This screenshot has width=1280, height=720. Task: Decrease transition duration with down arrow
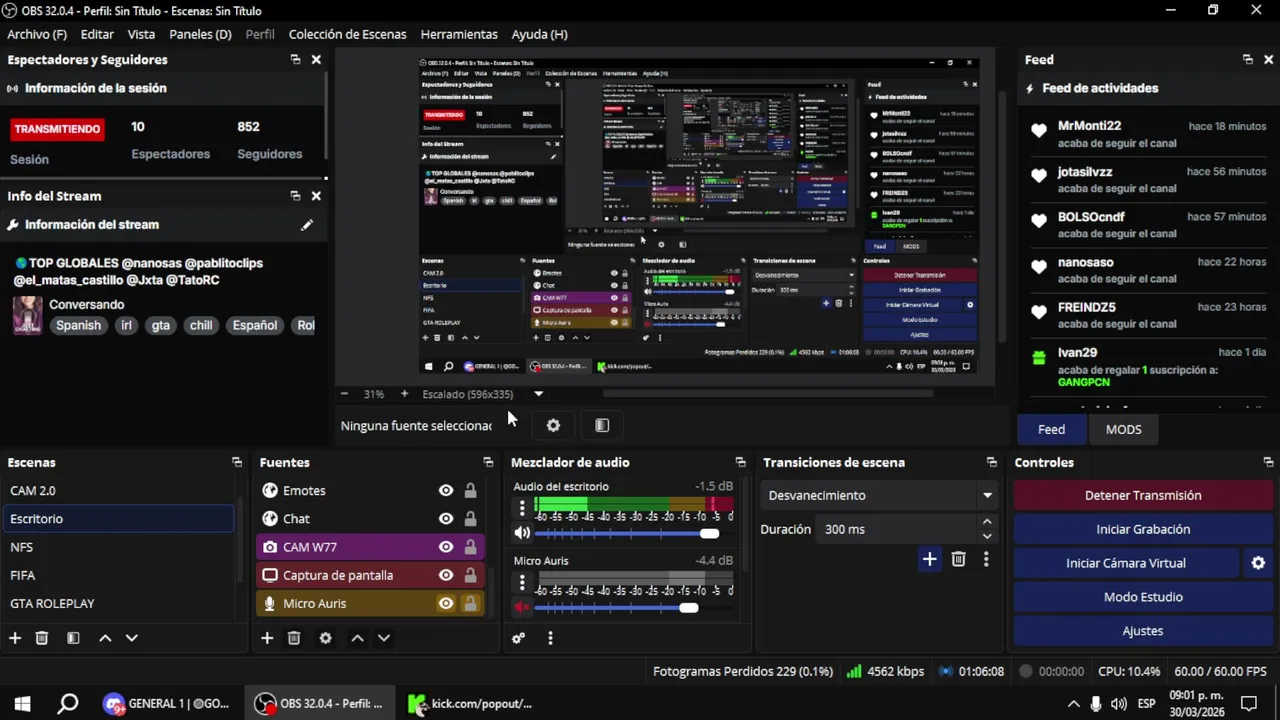tap(987, 536)
